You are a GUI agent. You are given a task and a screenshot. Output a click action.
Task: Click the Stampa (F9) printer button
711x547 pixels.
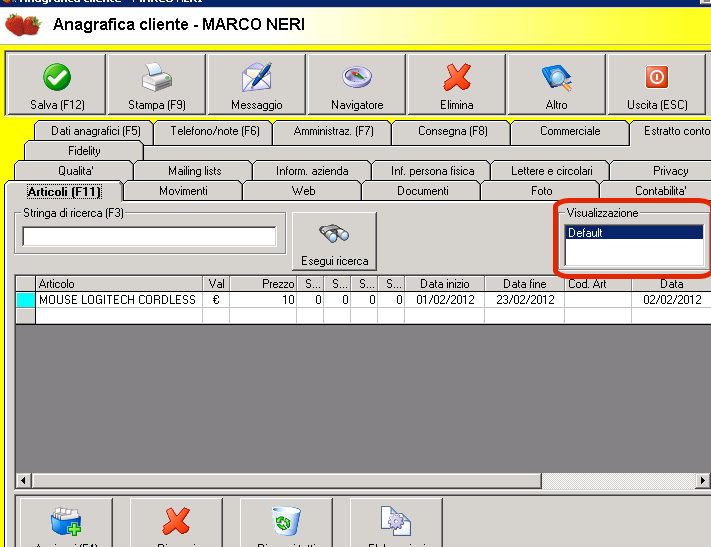tap(156, 84)
